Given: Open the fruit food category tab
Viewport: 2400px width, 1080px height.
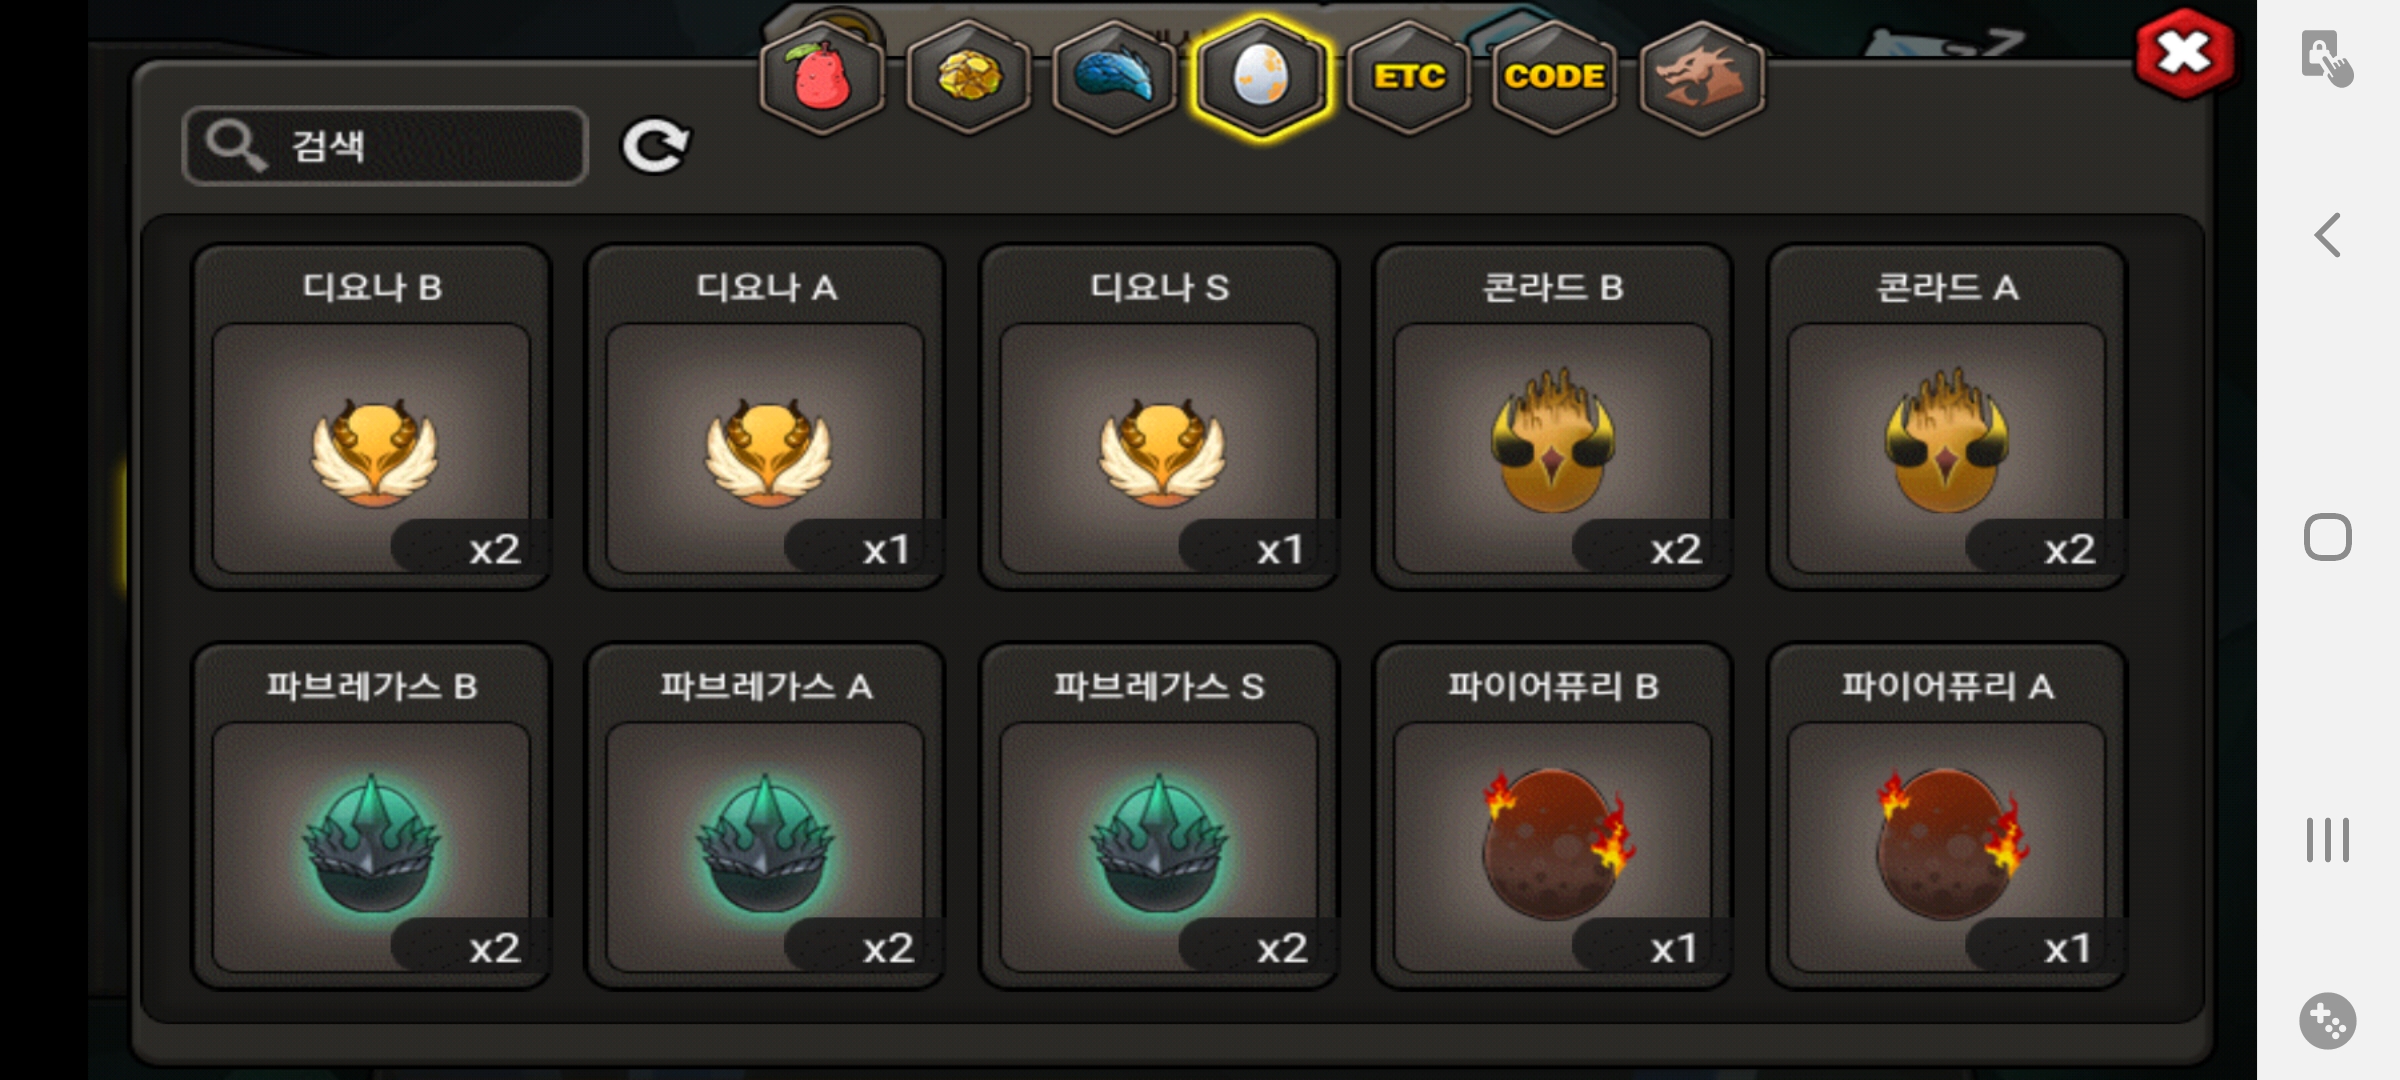Looking at the screenshot, I should (x=822, y=77).
